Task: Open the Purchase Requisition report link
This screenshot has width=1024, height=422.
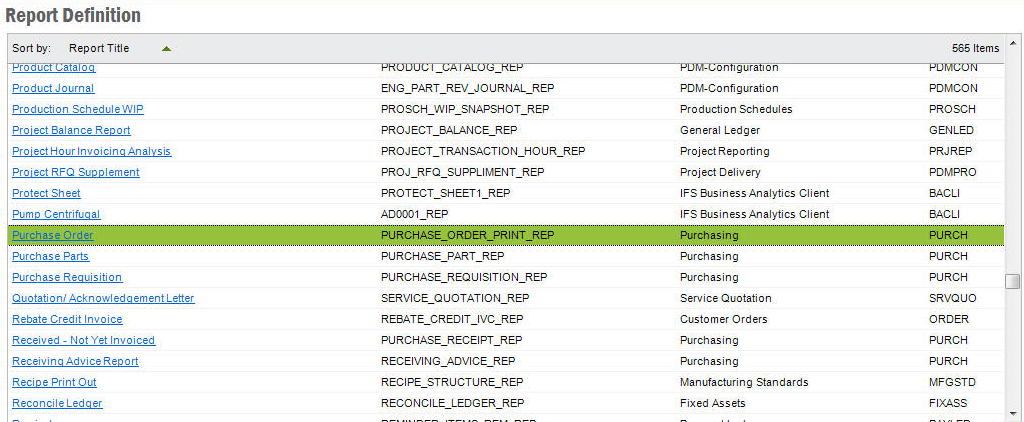Action: 67,277
